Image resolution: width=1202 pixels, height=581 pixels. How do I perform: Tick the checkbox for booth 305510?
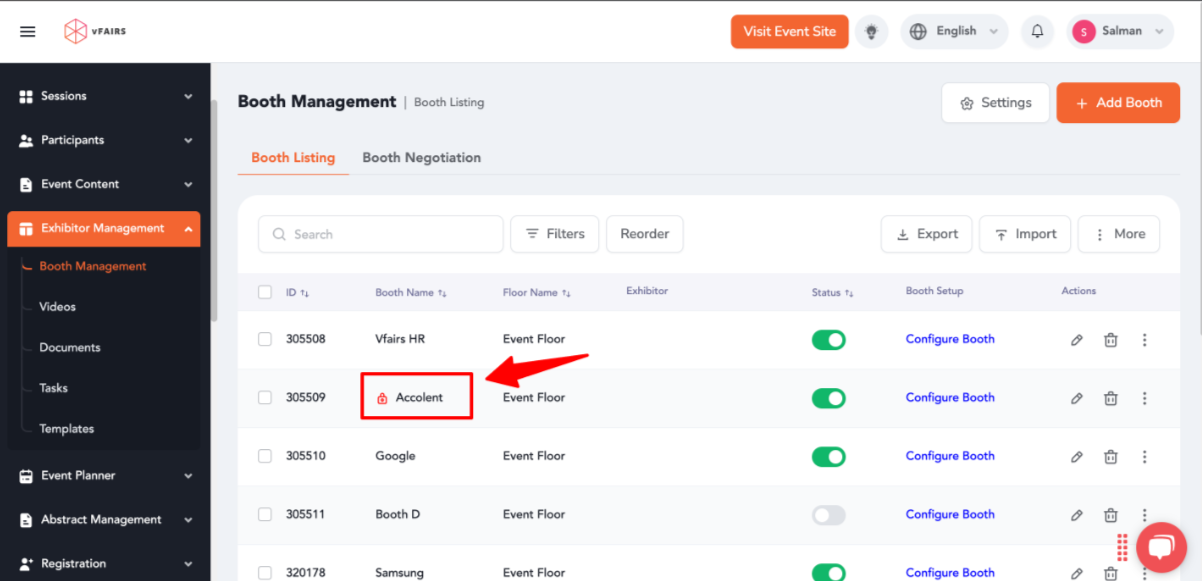tap(265, 456)
